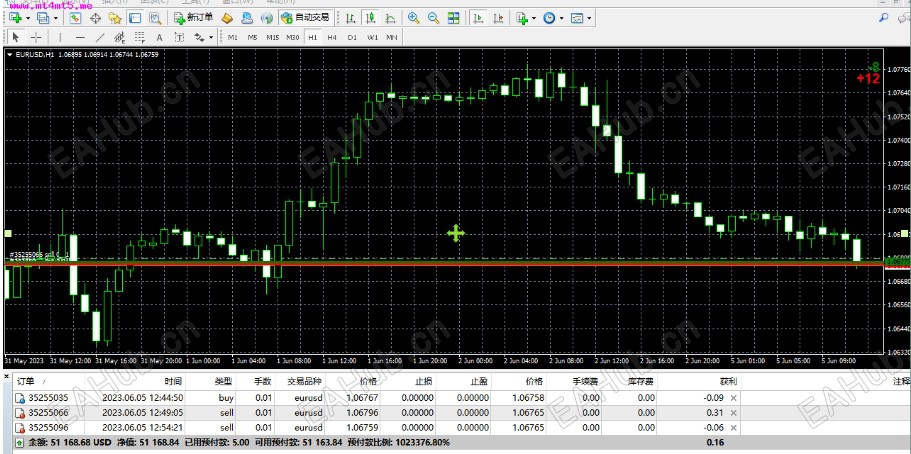This screenshot has height=454, width=911.
Task: Click the chart templates icon
Action: (577, 18)
